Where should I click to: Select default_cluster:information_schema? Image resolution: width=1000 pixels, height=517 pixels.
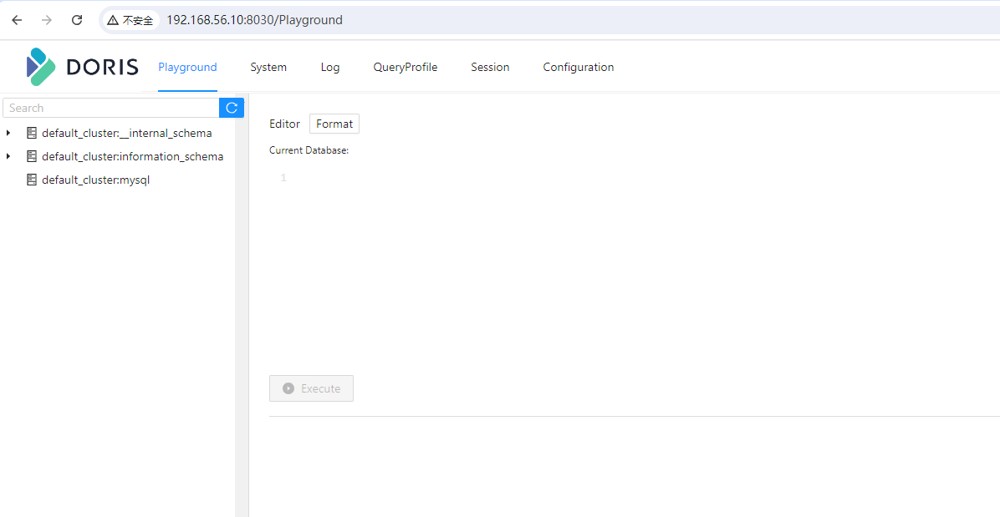(x=133, y=156)
